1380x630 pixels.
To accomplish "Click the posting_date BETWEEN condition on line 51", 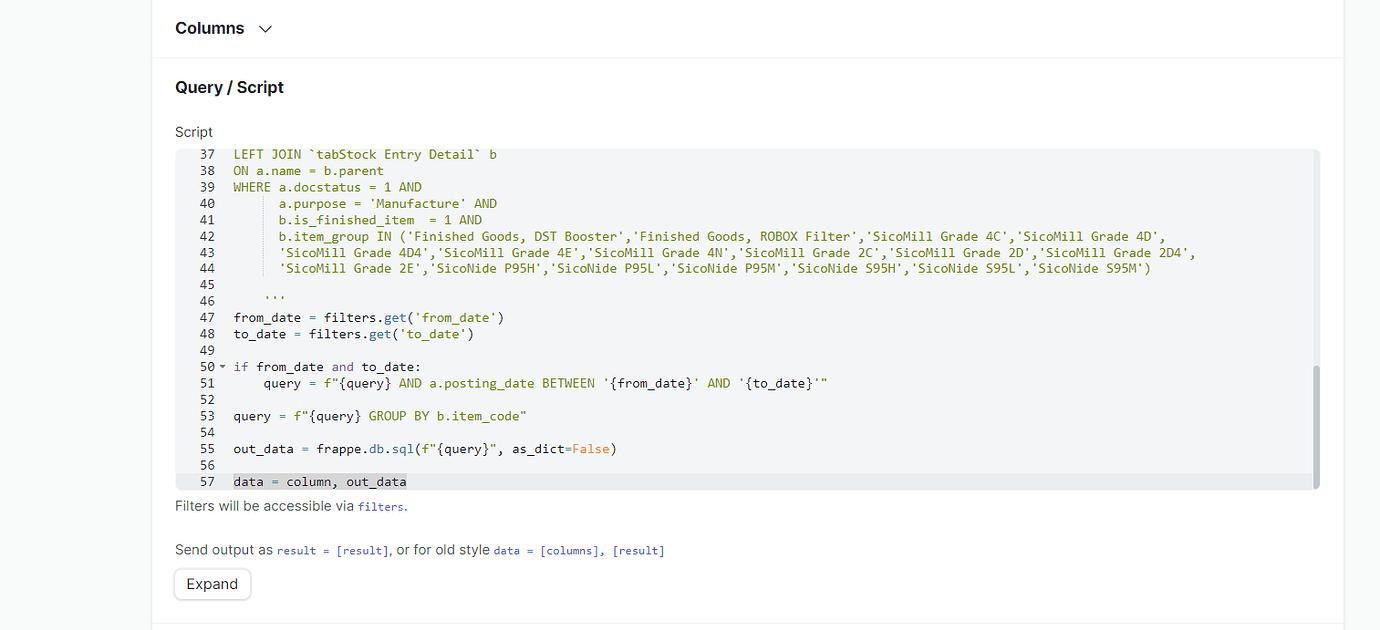I will (x=509, y=382).
